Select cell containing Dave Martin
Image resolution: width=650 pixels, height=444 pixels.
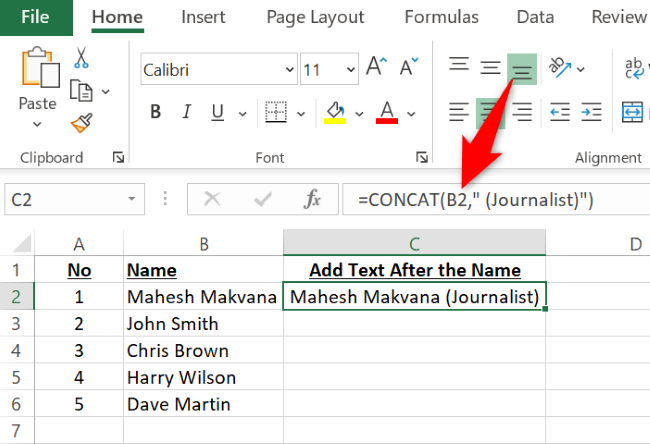[204, 404]
